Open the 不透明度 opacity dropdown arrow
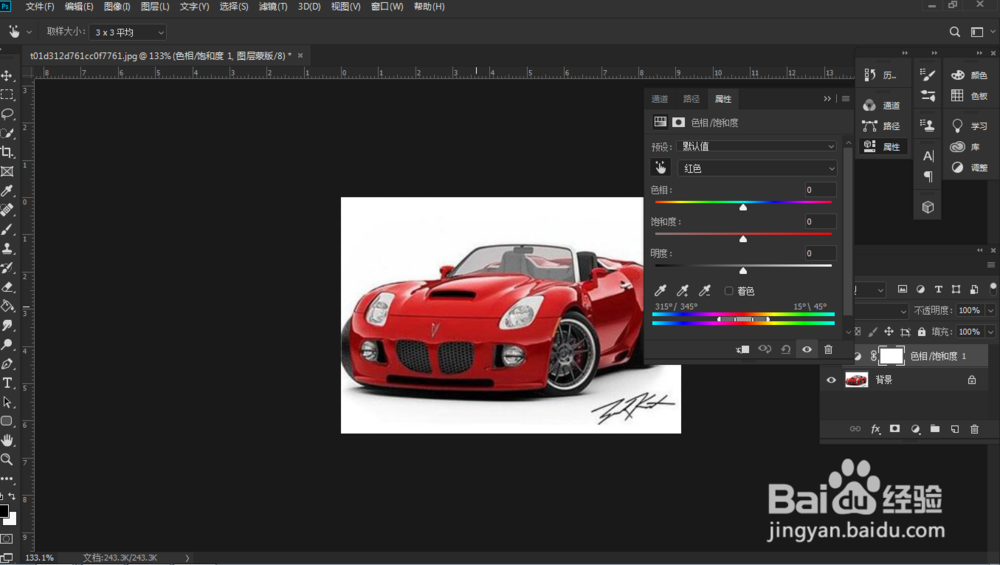Viewport: 1000px width, 565px height. 990,311
